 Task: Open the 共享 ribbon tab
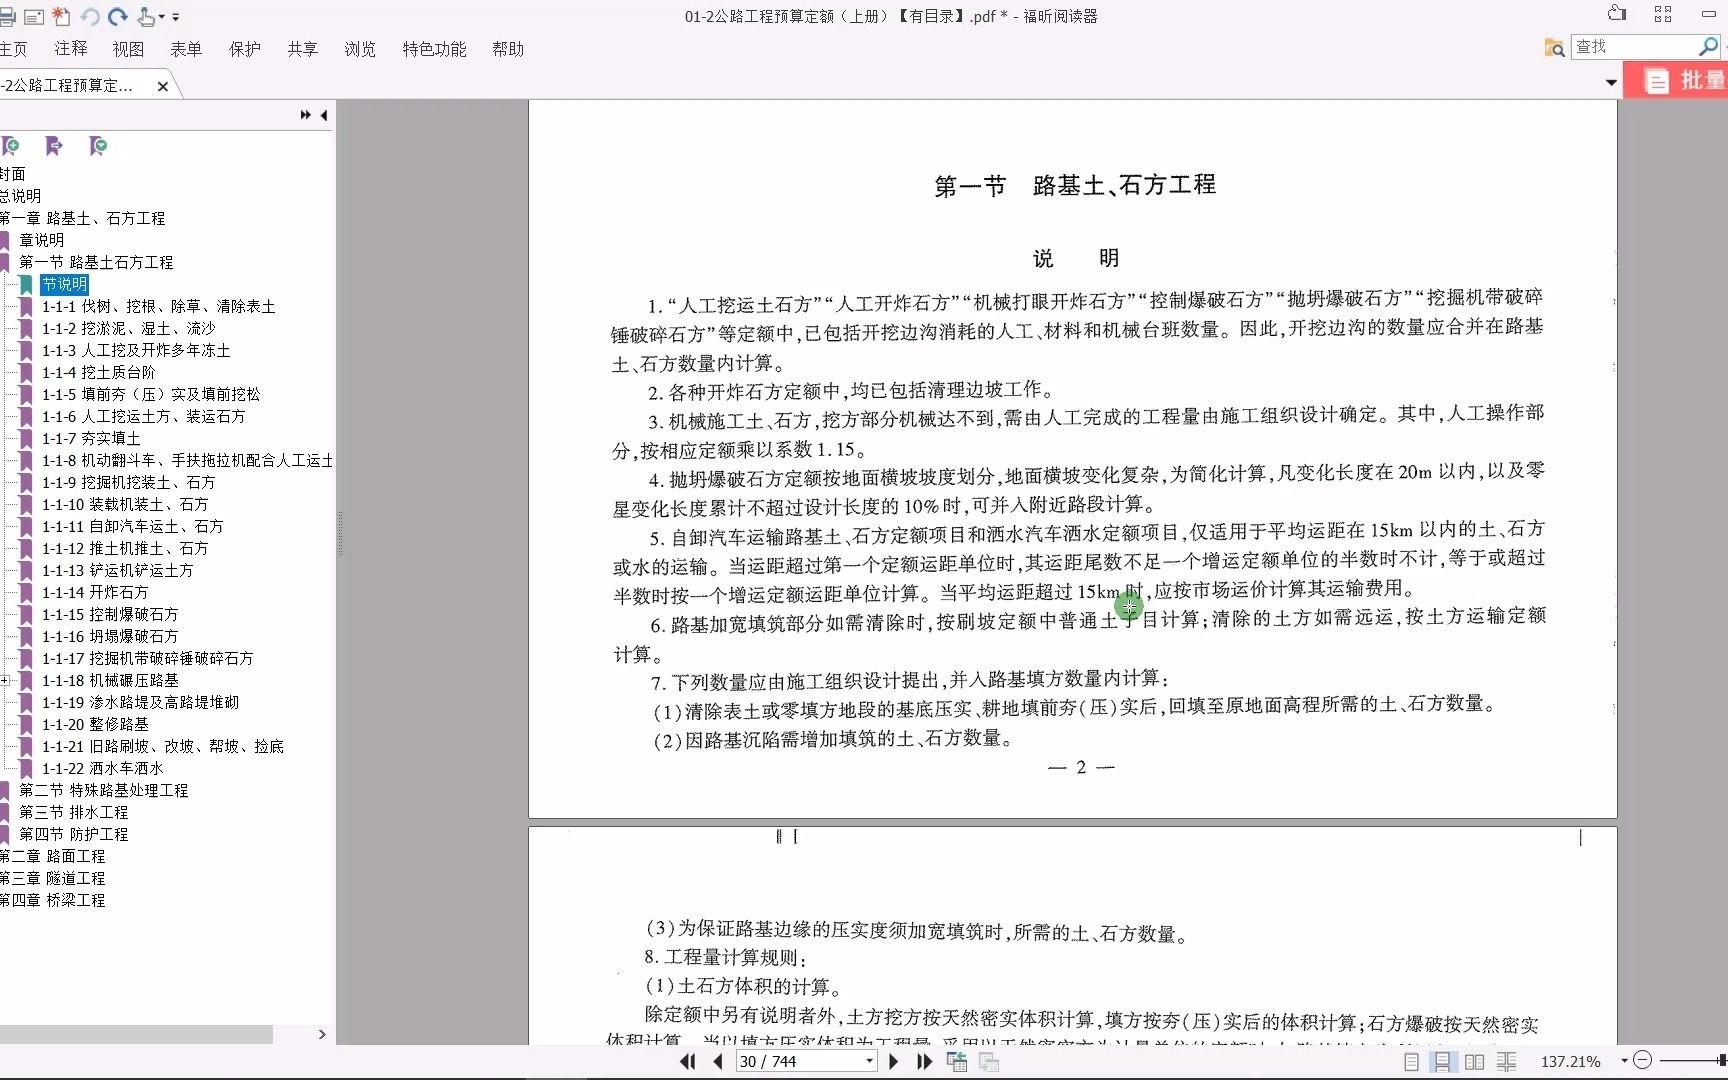[302, 49]
